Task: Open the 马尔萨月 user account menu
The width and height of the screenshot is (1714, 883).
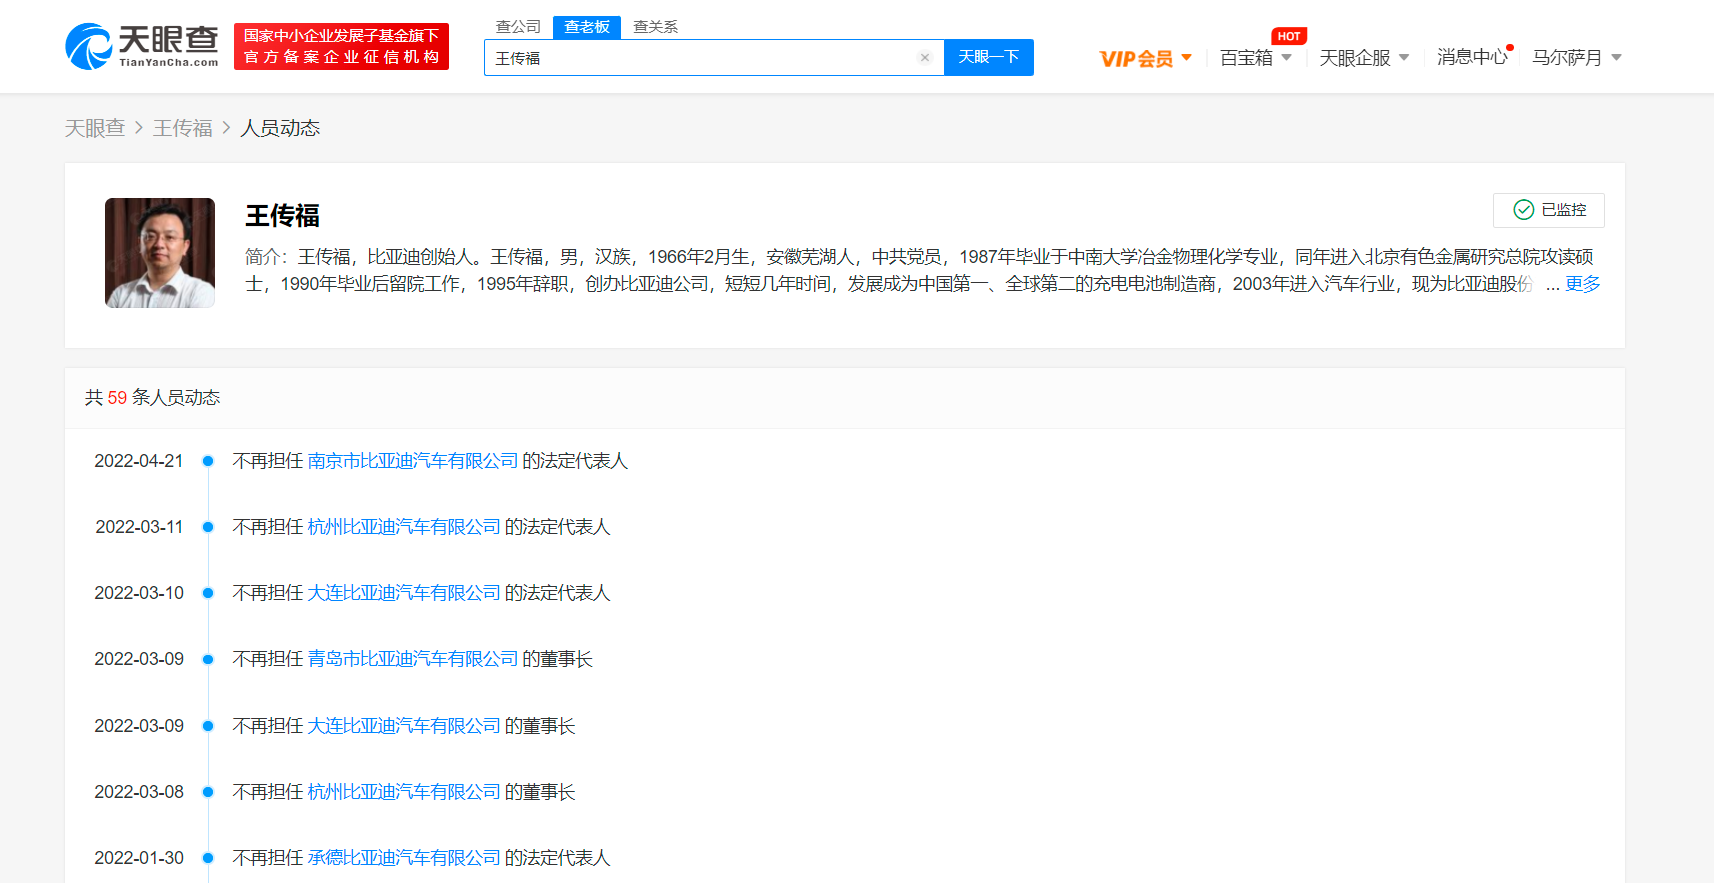Action: 1576,58
